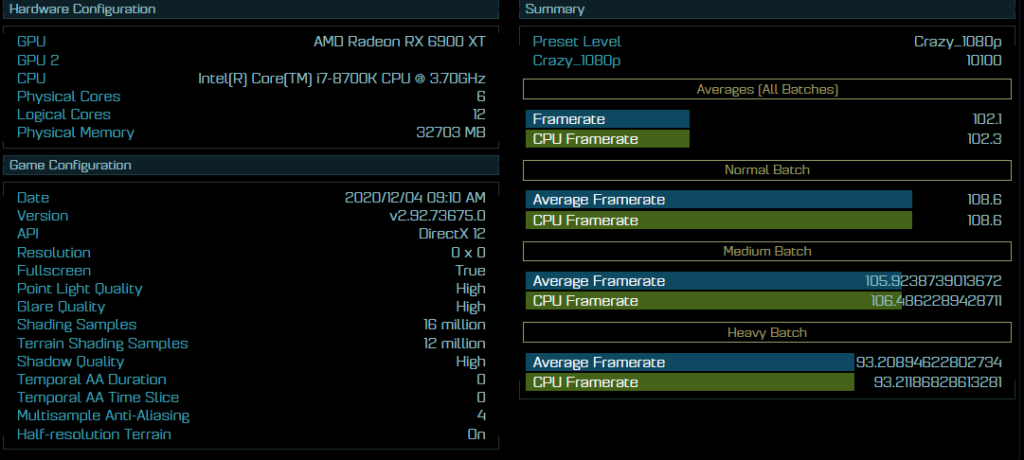Click the Heavy Batch Average Framerate bar
1024x460 pixels.
tap(690, 362)
